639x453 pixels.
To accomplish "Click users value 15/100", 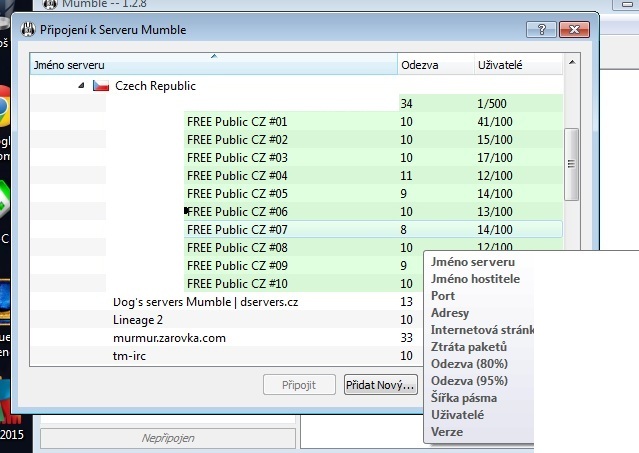I will tap(495, 139).
